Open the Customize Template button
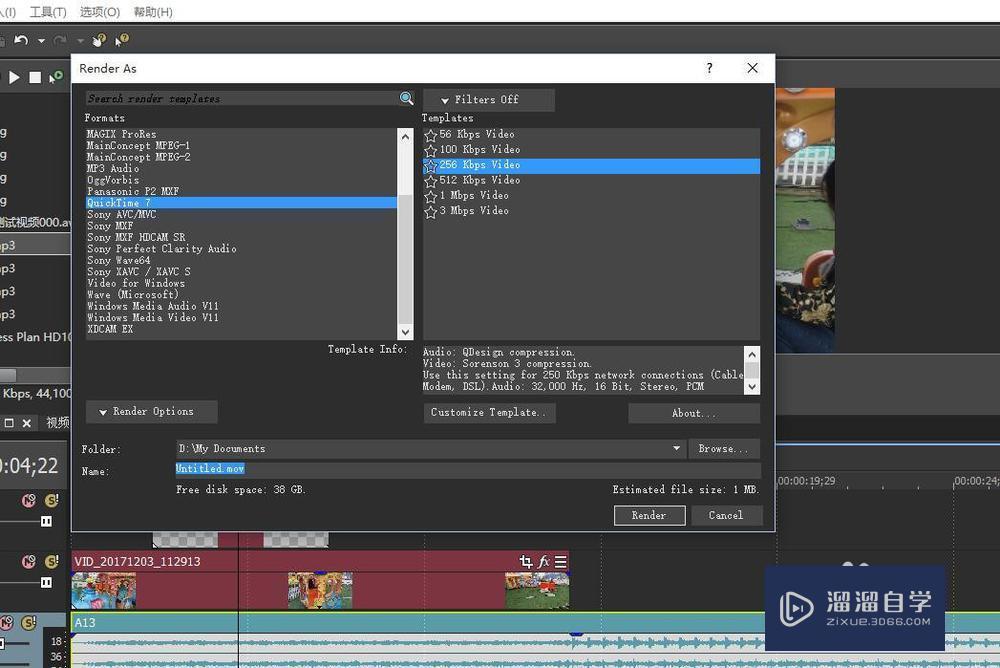This screenshot has height=668, width=1000. coord(489,413)
